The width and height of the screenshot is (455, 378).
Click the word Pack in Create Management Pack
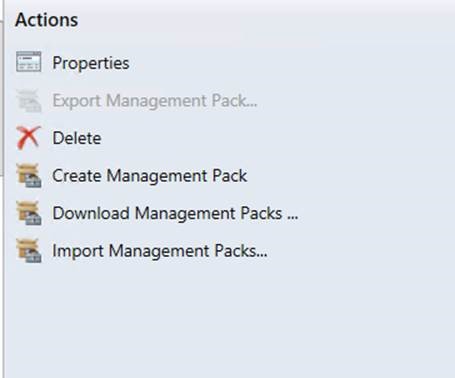[230, 176]
